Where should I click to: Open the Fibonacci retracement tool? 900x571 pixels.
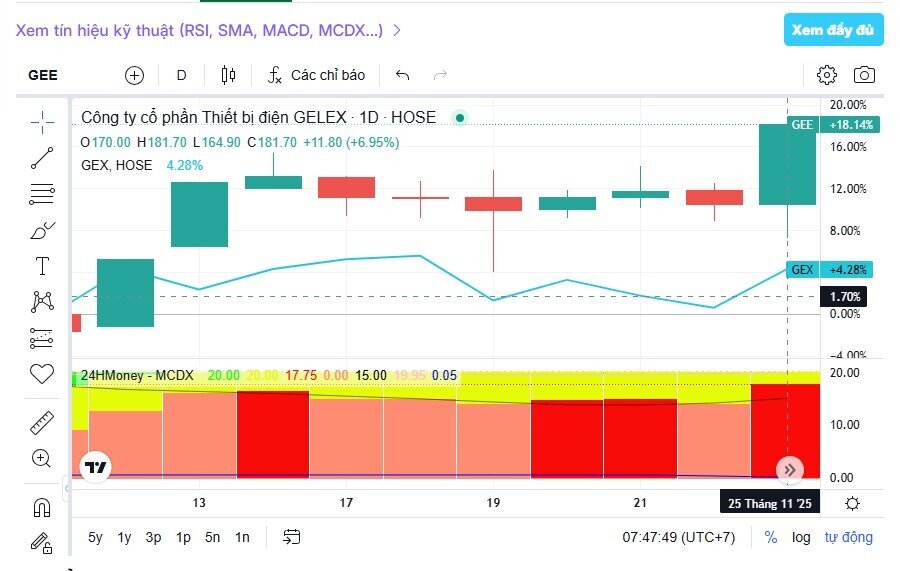[x=42, y=194]
